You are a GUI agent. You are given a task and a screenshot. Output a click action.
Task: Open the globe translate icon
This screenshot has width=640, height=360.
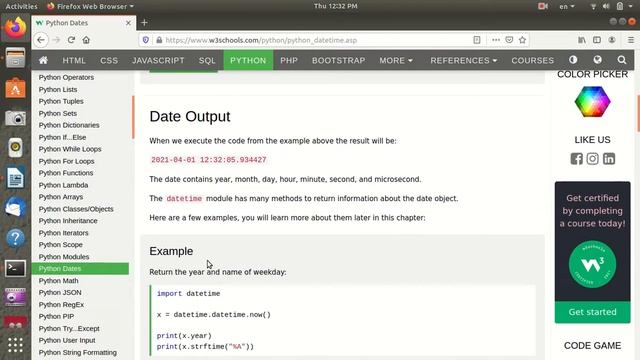tap(598, 60)
